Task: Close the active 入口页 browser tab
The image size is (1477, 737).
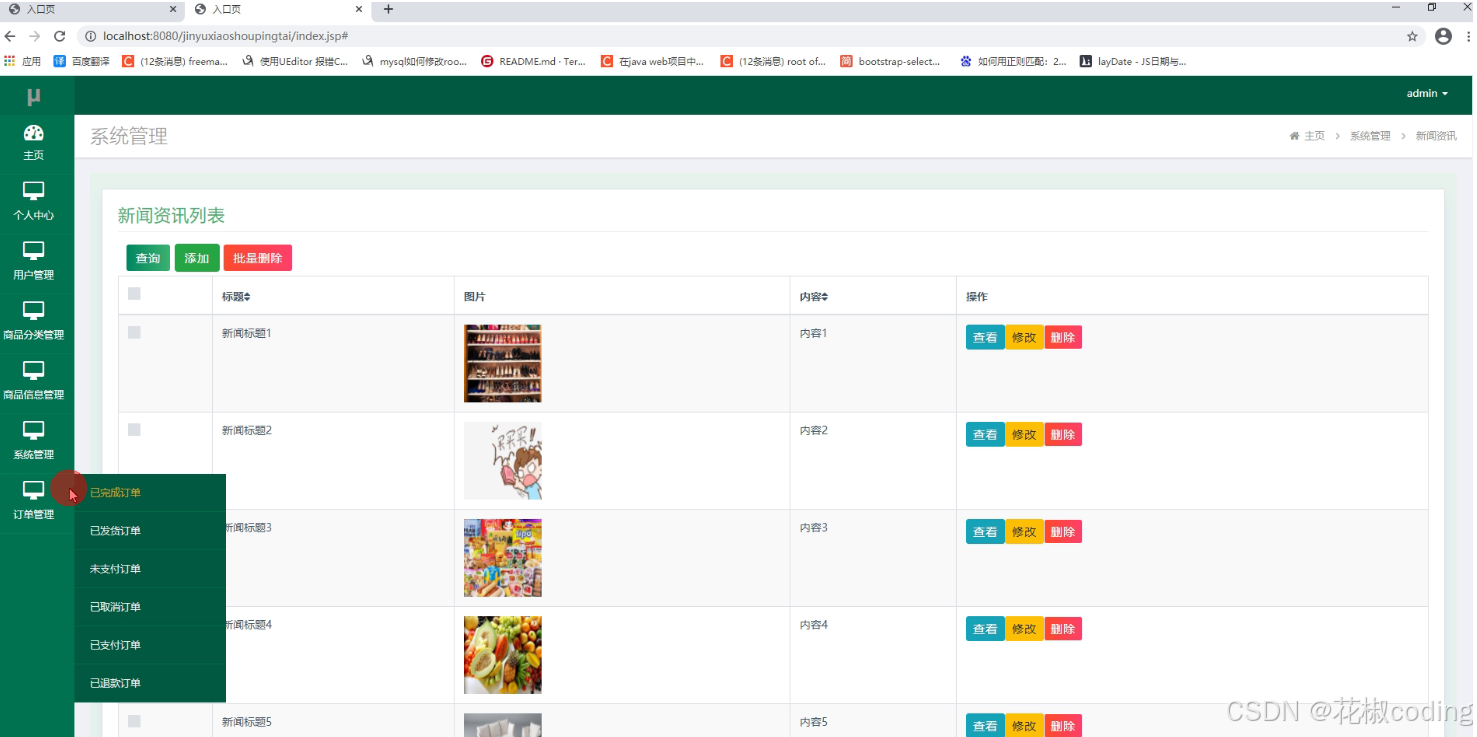Action: [358, 9]
